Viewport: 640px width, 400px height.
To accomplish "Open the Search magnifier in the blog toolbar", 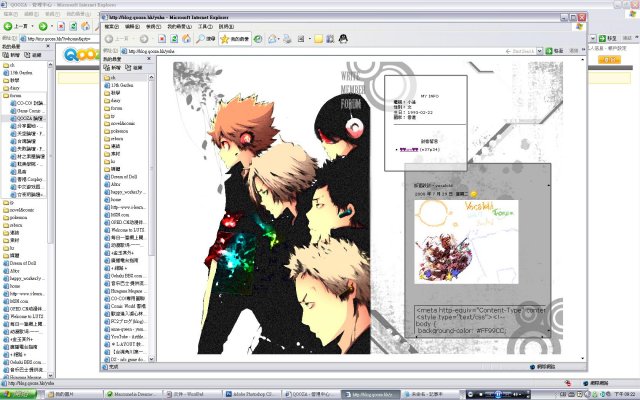I will [x=200, y=39].
